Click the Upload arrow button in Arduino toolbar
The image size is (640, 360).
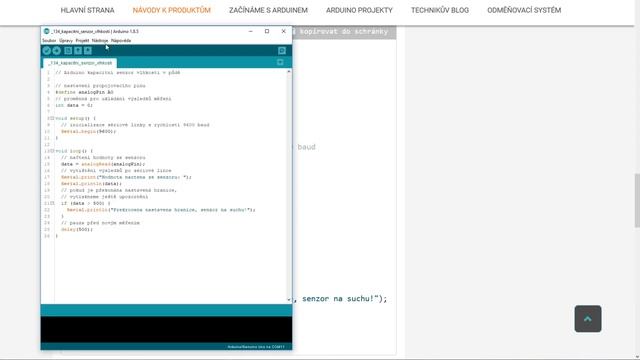(57, 51)
